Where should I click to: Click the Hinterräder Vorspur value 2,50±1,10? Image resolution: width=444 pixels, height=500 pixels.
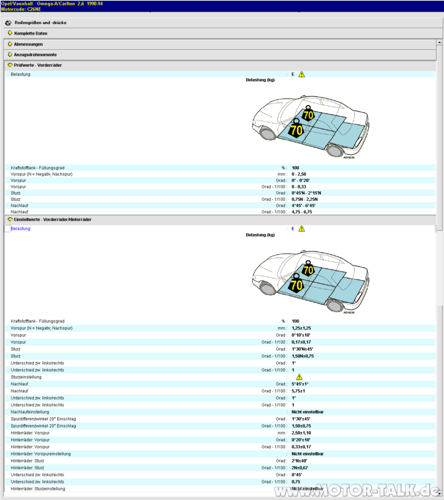[x=301, y=433]
